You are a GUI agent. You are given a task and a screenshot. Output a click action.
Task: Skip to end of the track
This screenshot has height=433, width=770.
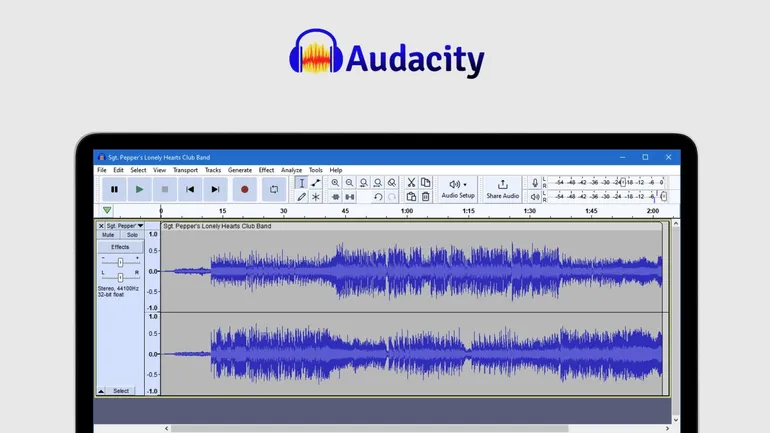click(215, 189)
